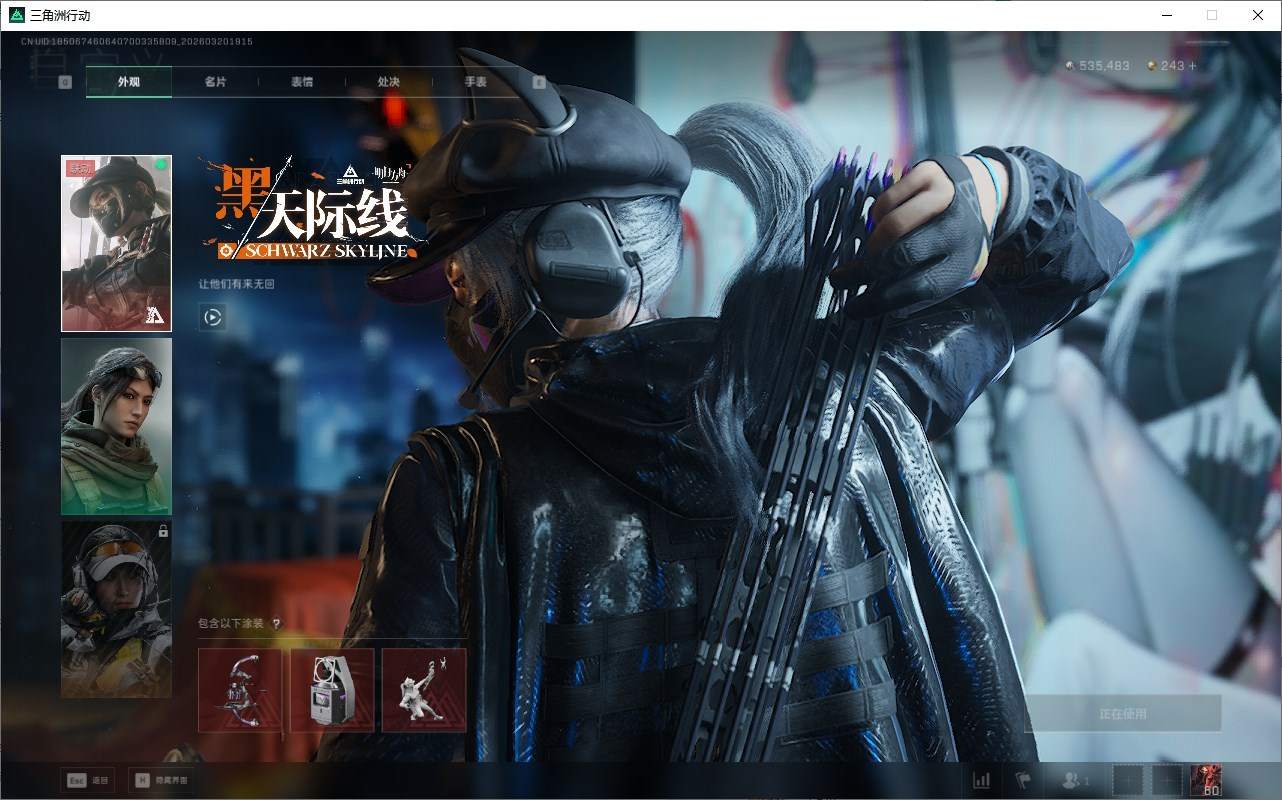Image resolution: width=1282 pixels, height=800 pixels.
Task: Select the green-scarf default skin thumbnail
Action: point(116,426)
